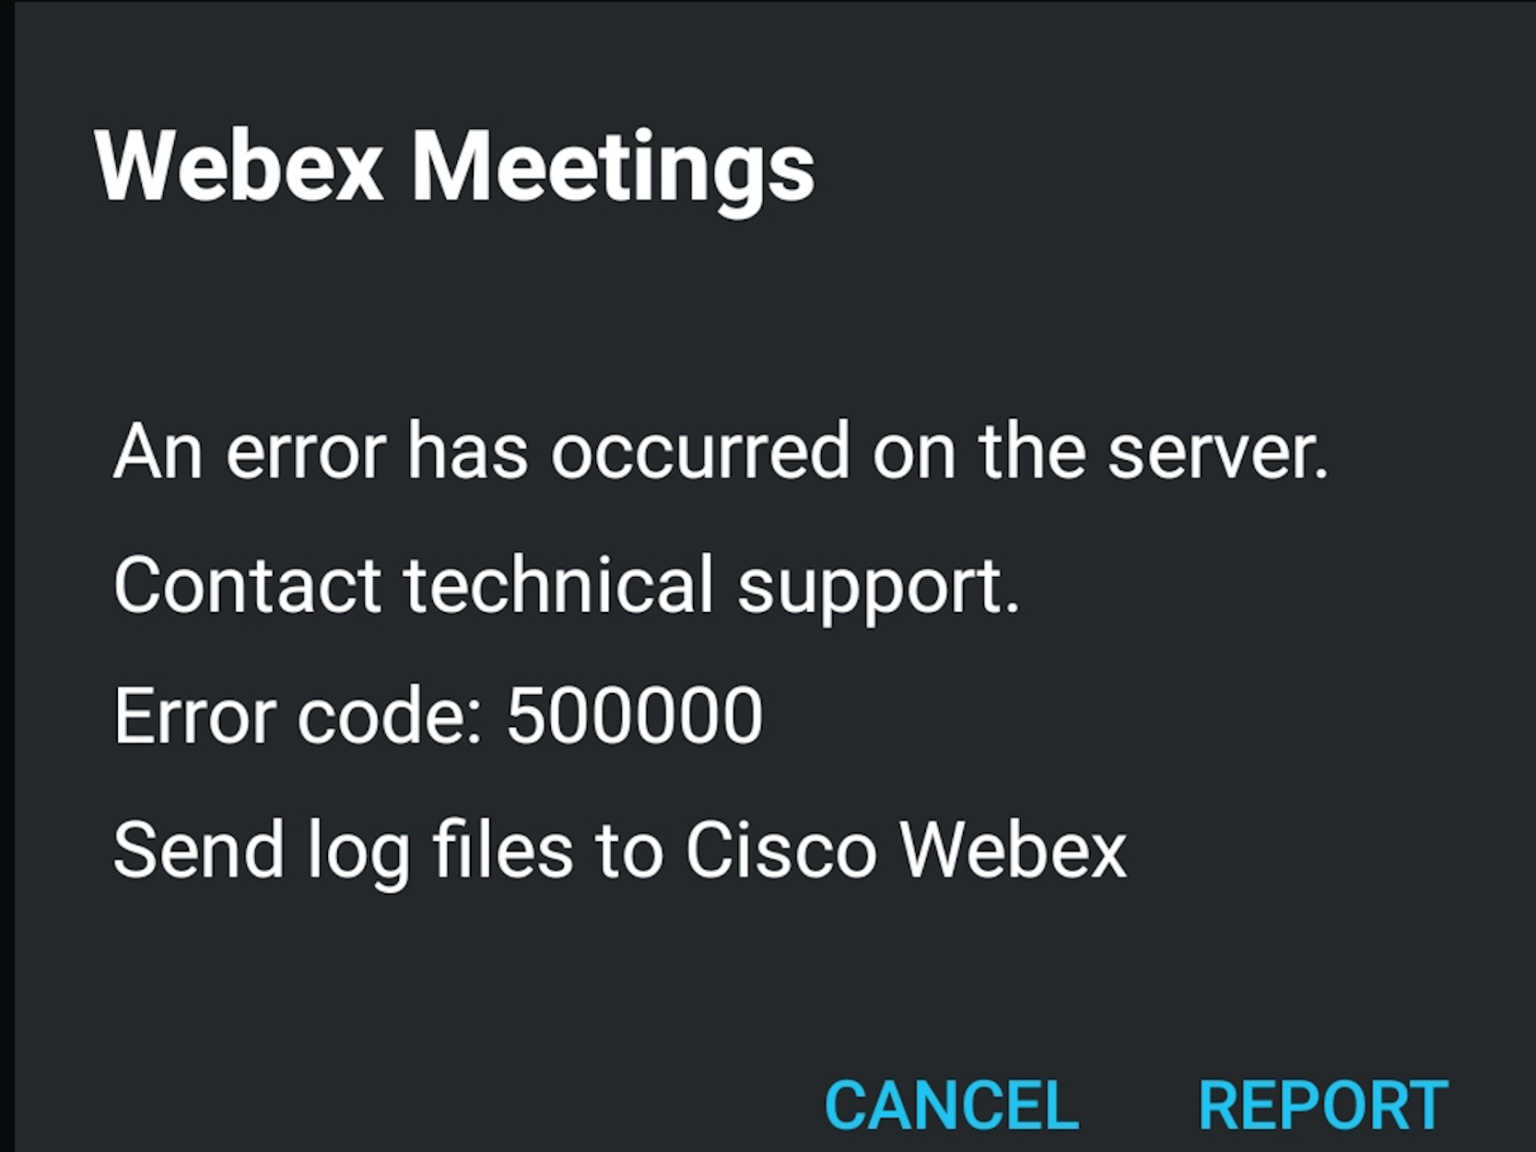This screenshot has height=1152, width=1536.
Task: Click the word "Webex" in the dialog title
Action: click(x=239, y=167)
